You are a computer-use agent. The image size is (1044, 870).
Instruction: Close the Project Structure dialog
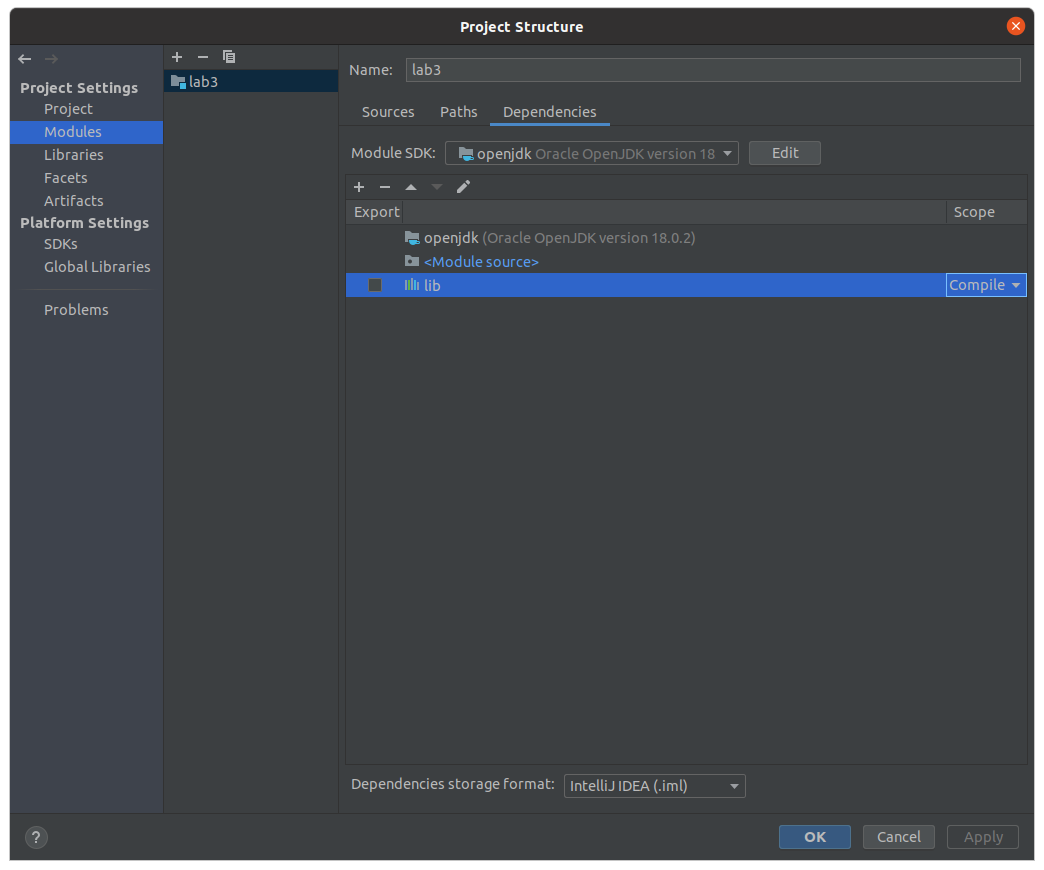click(x=1015, y=26)
